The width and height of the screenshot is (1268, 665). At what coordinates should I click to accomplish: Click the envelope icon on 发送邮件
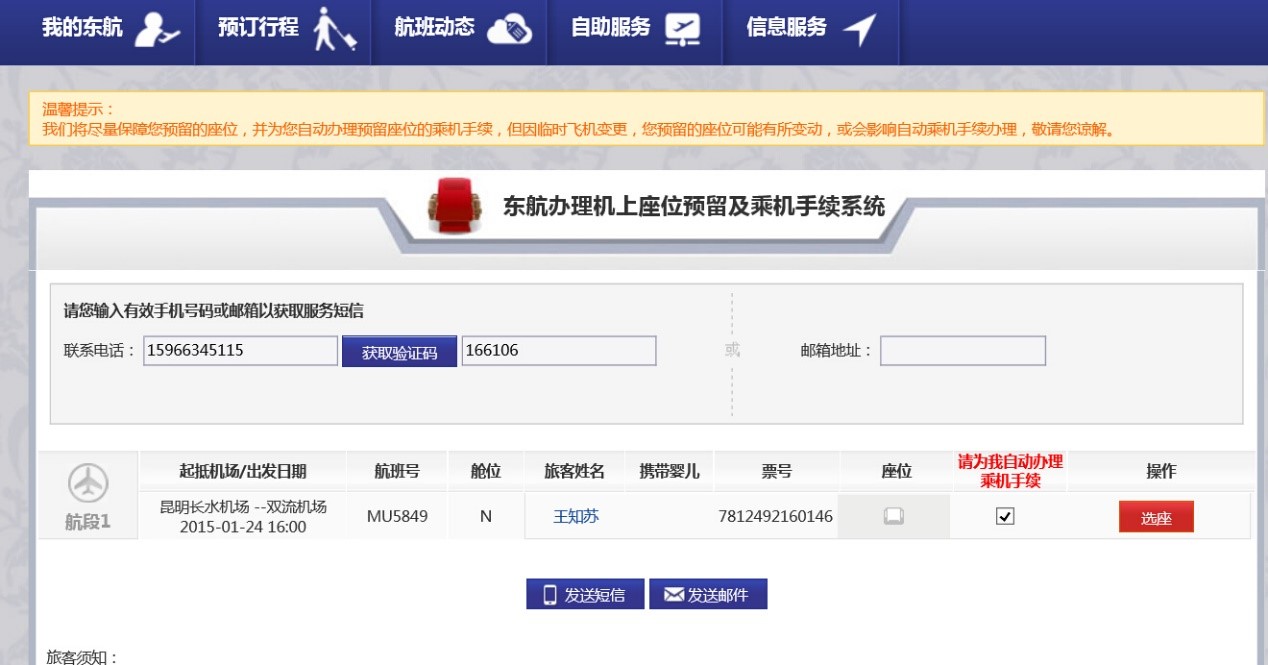click(674, 595)
